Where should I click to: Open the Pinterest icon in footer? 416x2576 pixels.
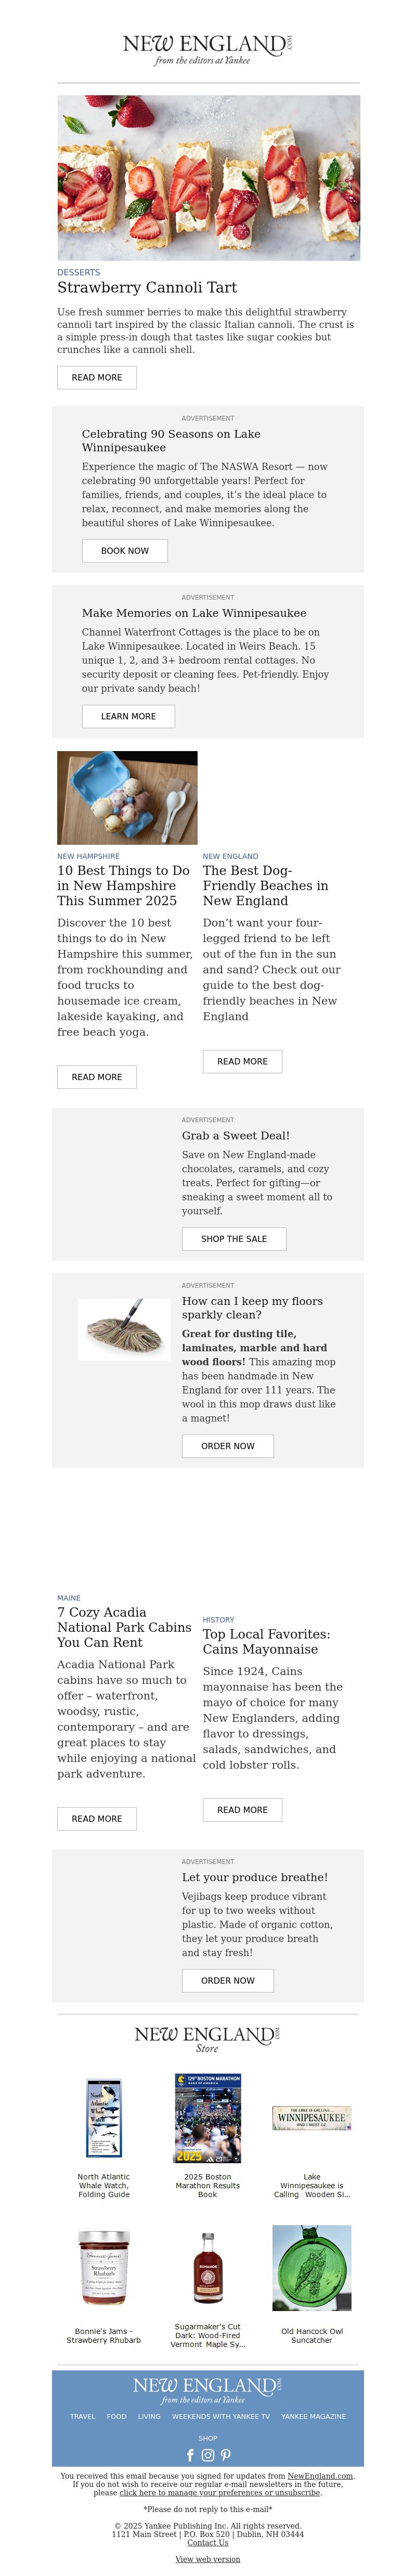coord(226,2454)
